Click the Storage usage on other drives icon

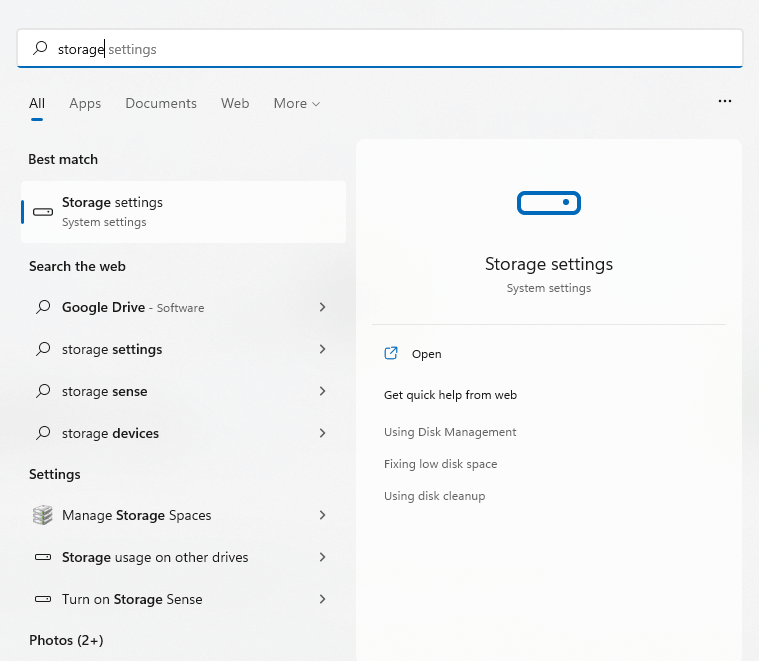(42, 557)
